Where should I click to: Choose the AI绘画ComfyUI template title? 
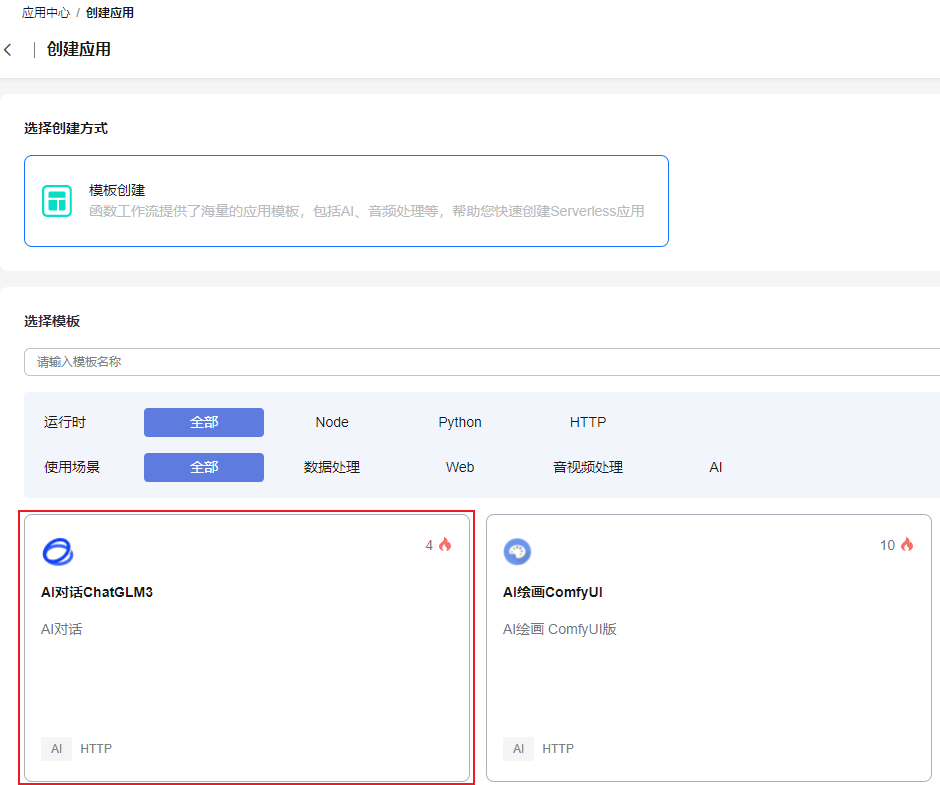[x=552, y=592]
